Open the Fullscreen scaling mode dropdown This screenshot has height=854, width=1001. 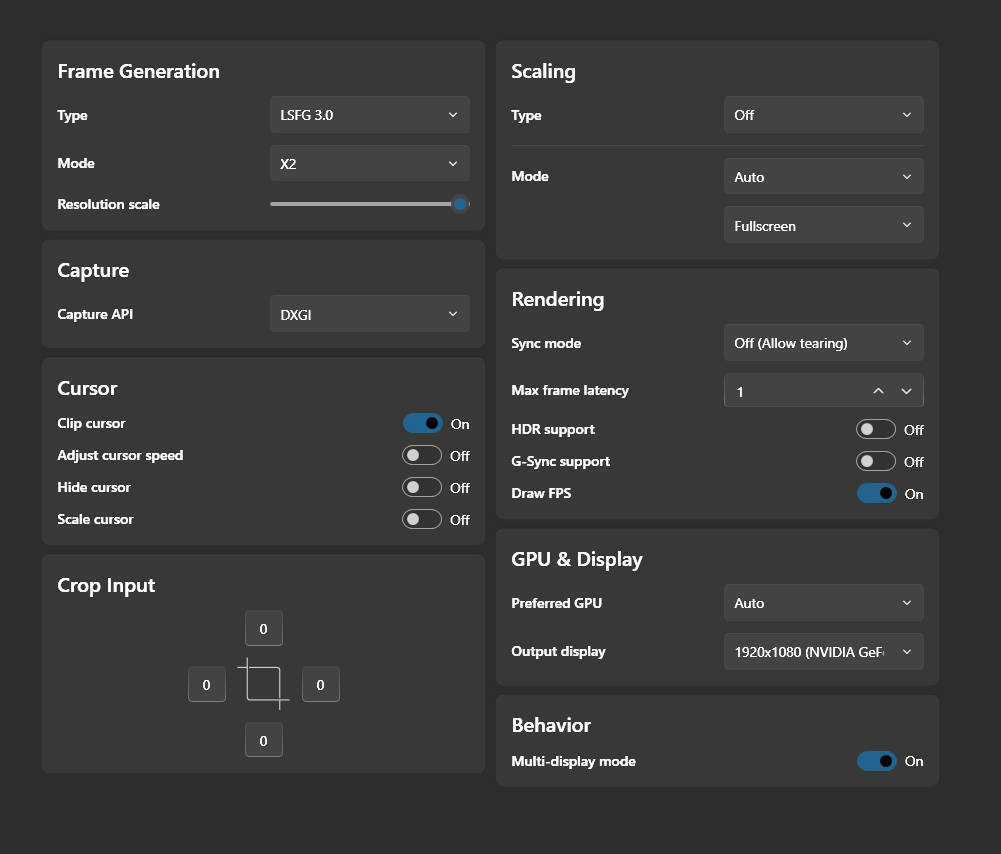[x=823, y=226]
